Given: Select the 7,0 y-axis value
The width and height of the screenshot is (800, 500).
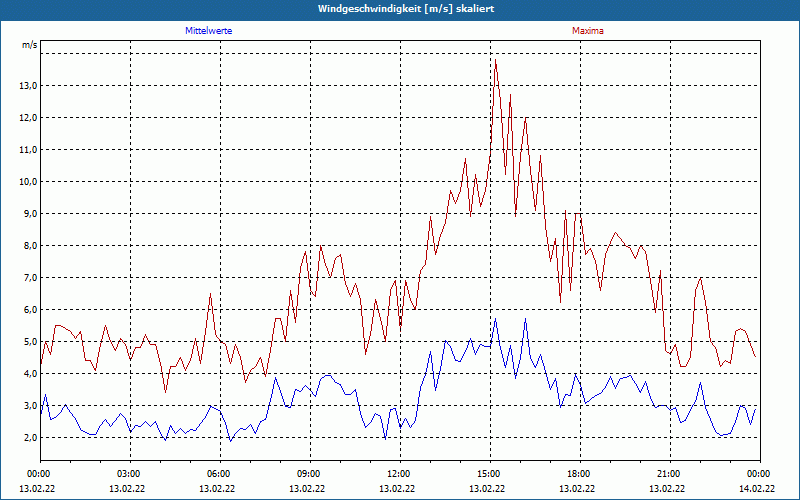Looking at the screenshot, I should 30,278.
